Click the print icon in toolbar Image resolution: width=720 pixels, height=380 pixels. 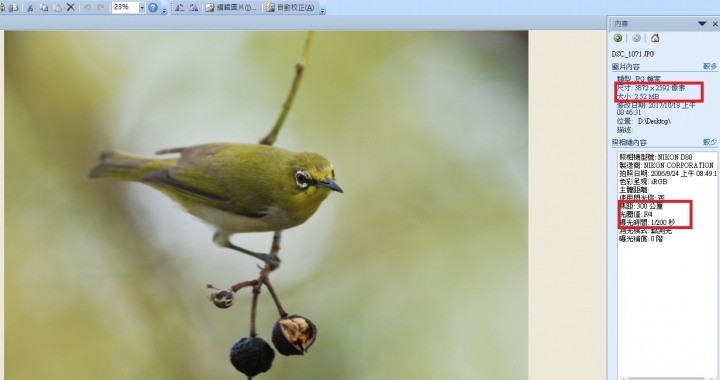point(14,7)
